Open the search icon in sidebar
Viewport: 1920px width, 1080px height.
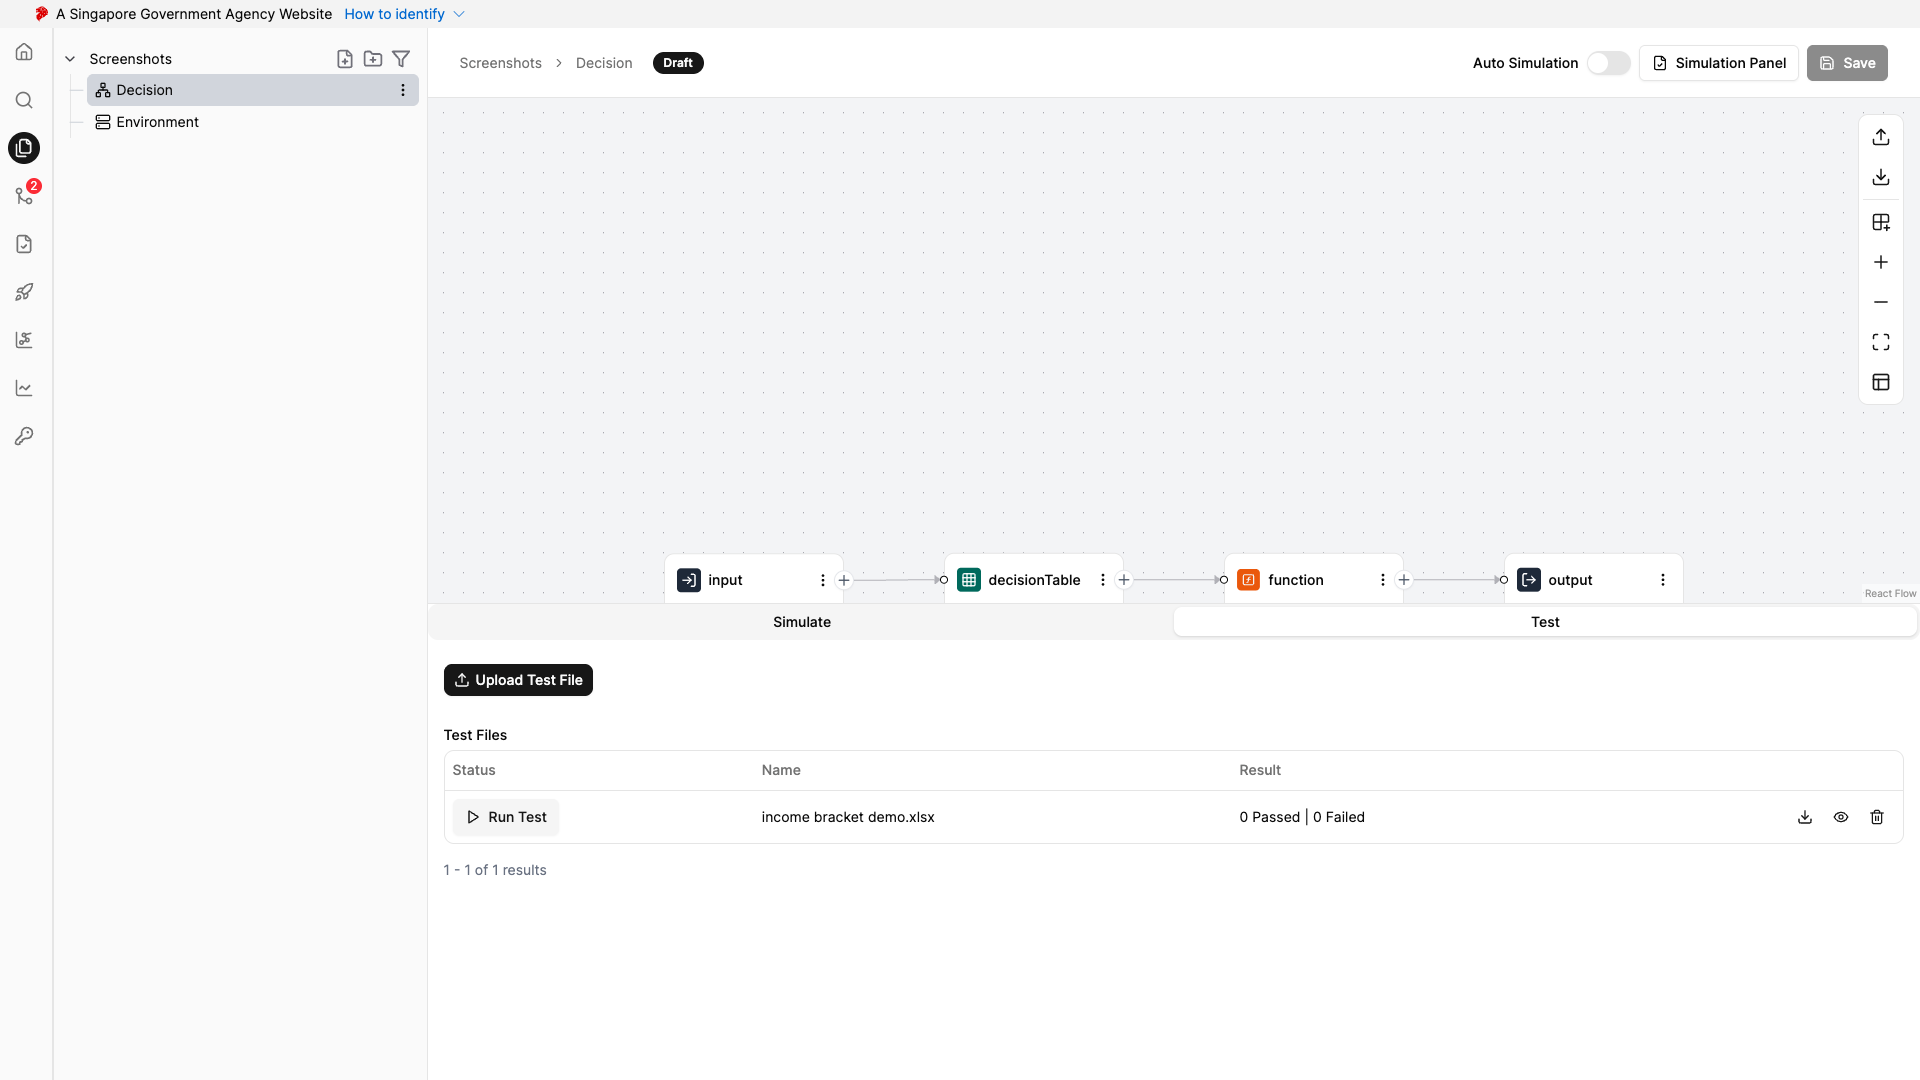pyautogui.click(x=24, y=100)
